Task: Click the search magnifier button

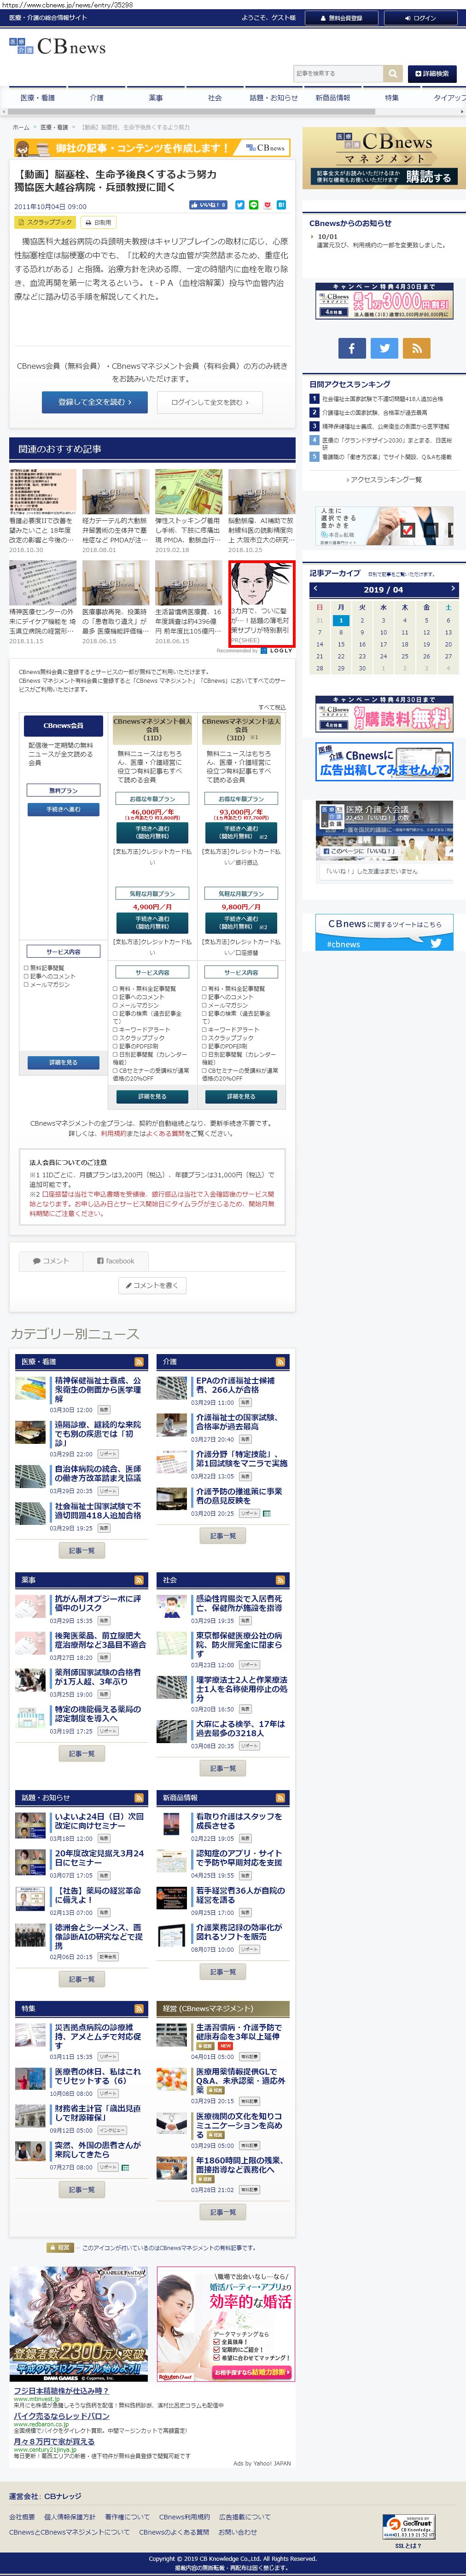Action: pos(393,74)
